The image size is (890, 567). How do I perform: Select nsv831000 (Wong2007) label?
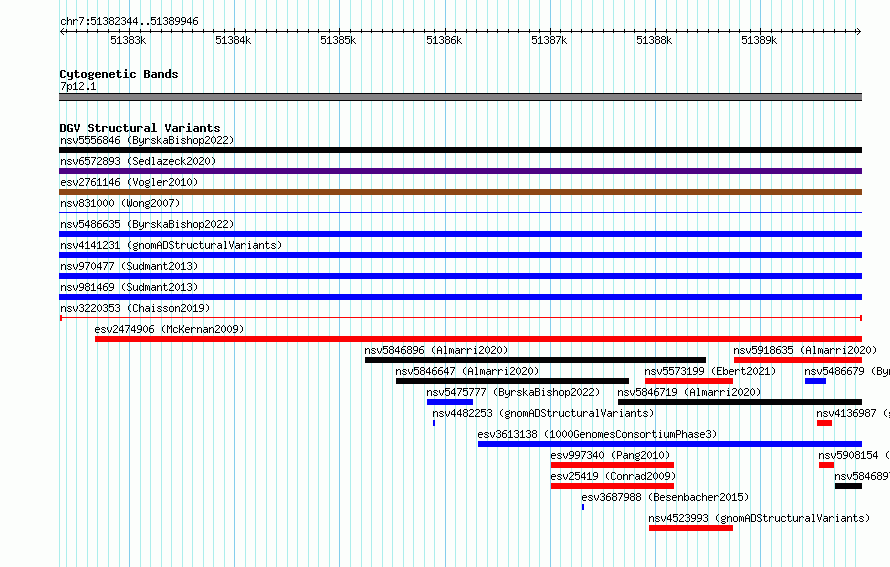(x=120, y=203)
